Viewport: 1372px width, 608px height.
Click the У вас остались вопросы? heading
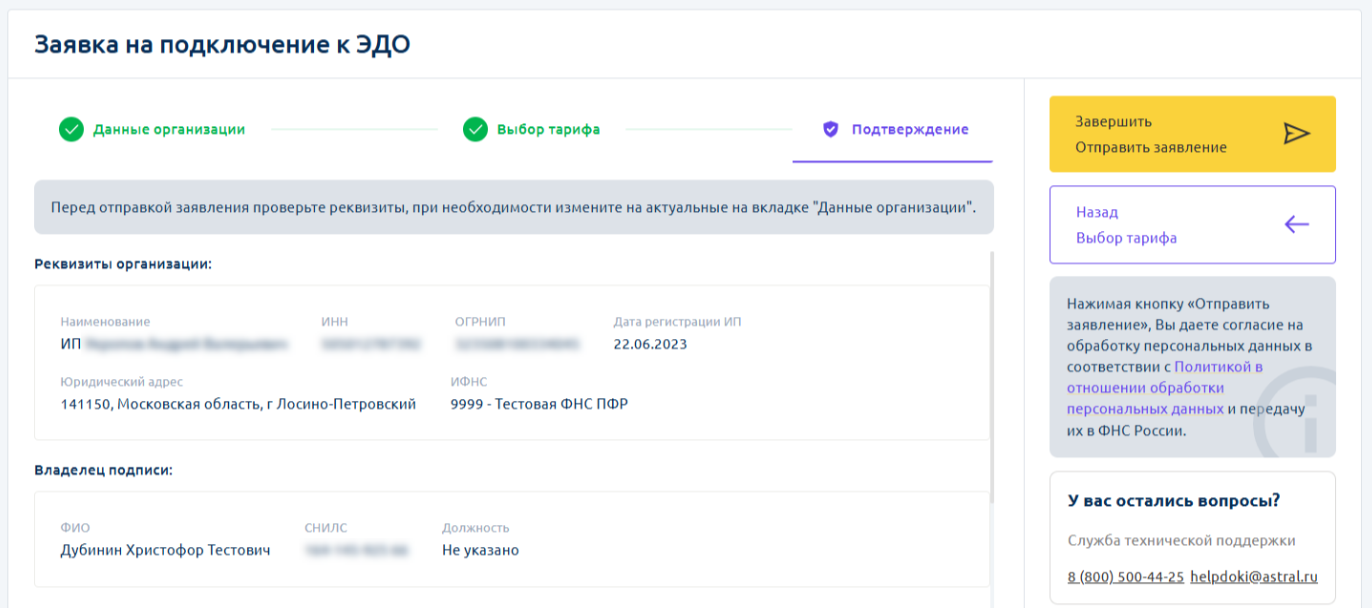click(1174, 501)
